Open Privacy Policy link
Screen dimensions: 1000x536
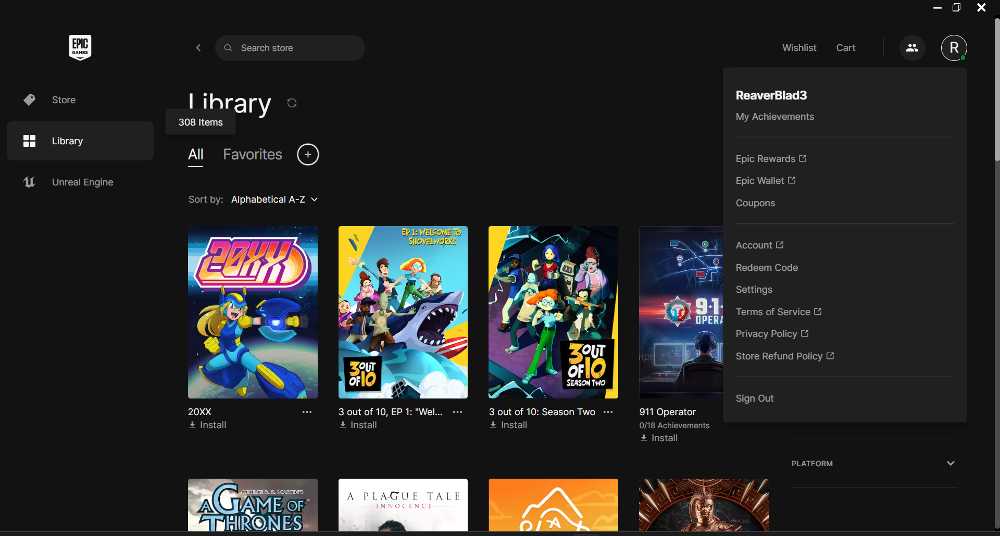pos(772,334)
